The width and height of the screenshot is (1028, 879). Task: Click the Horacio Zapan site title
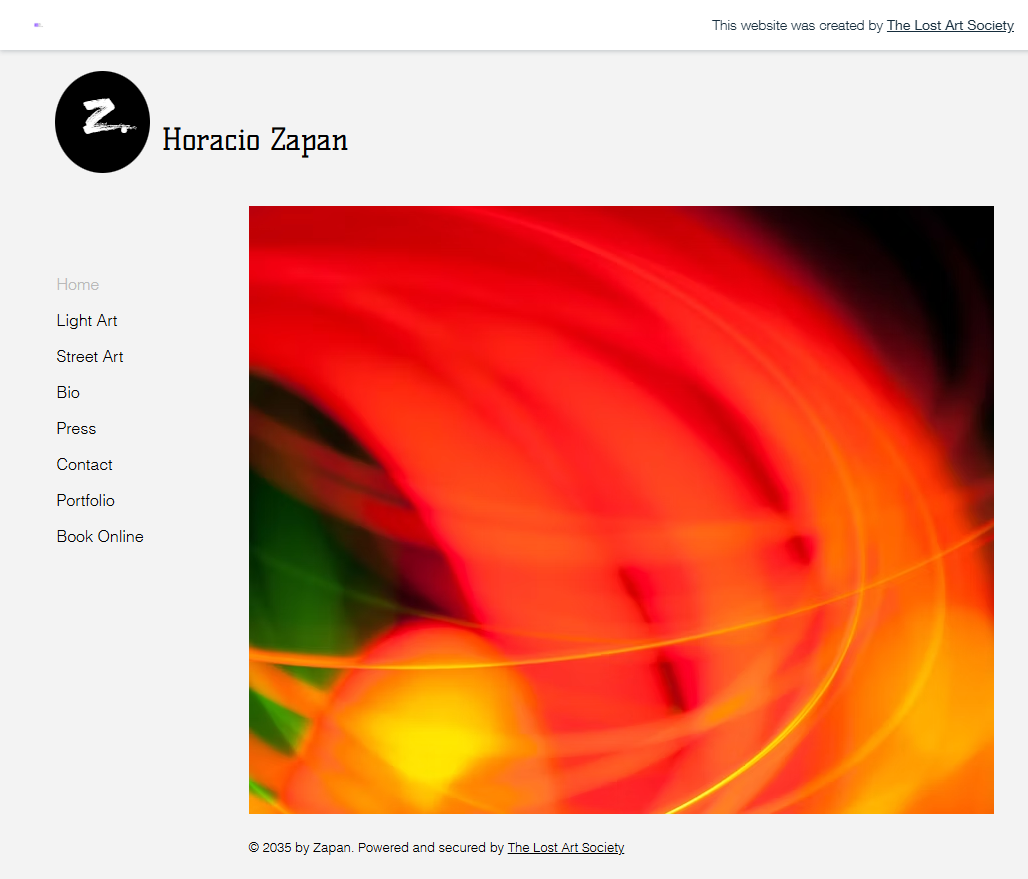255,140
